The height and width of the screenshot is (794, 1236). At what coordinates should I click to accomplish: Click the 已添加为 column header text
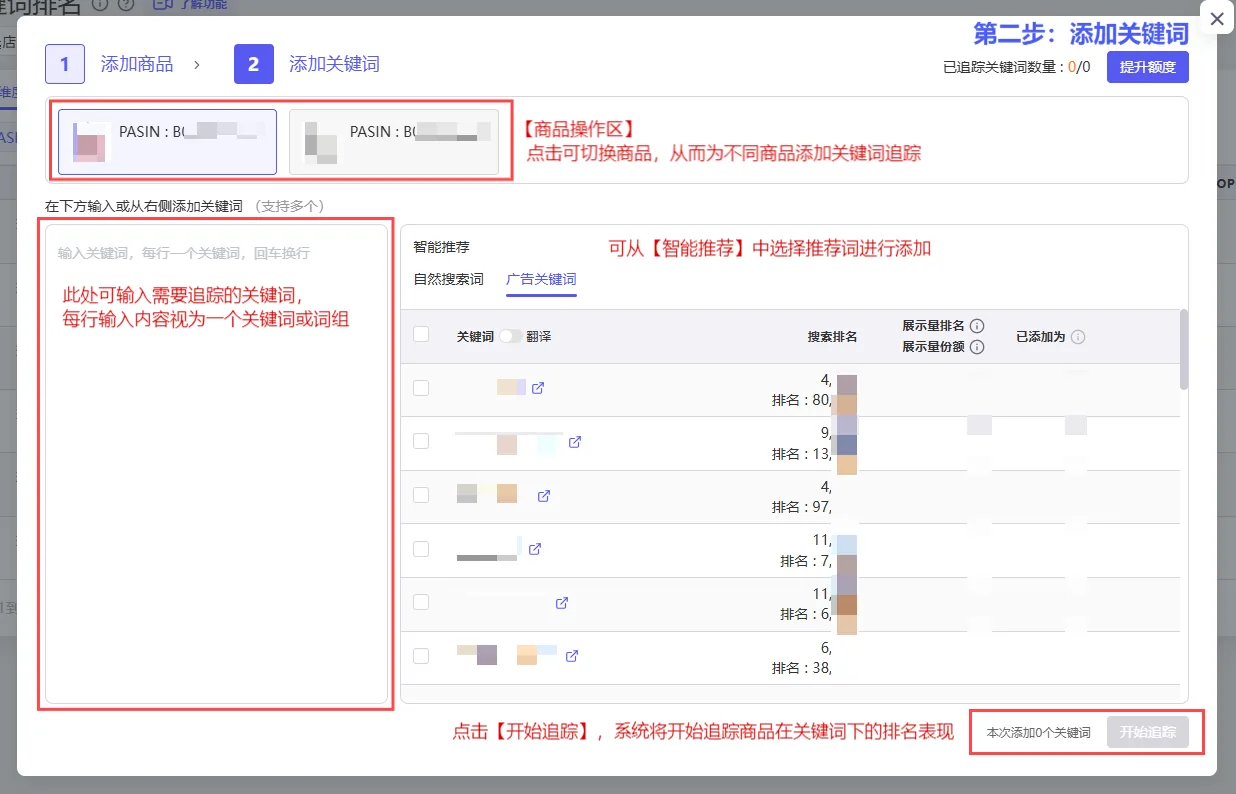tap(1040, 337)
